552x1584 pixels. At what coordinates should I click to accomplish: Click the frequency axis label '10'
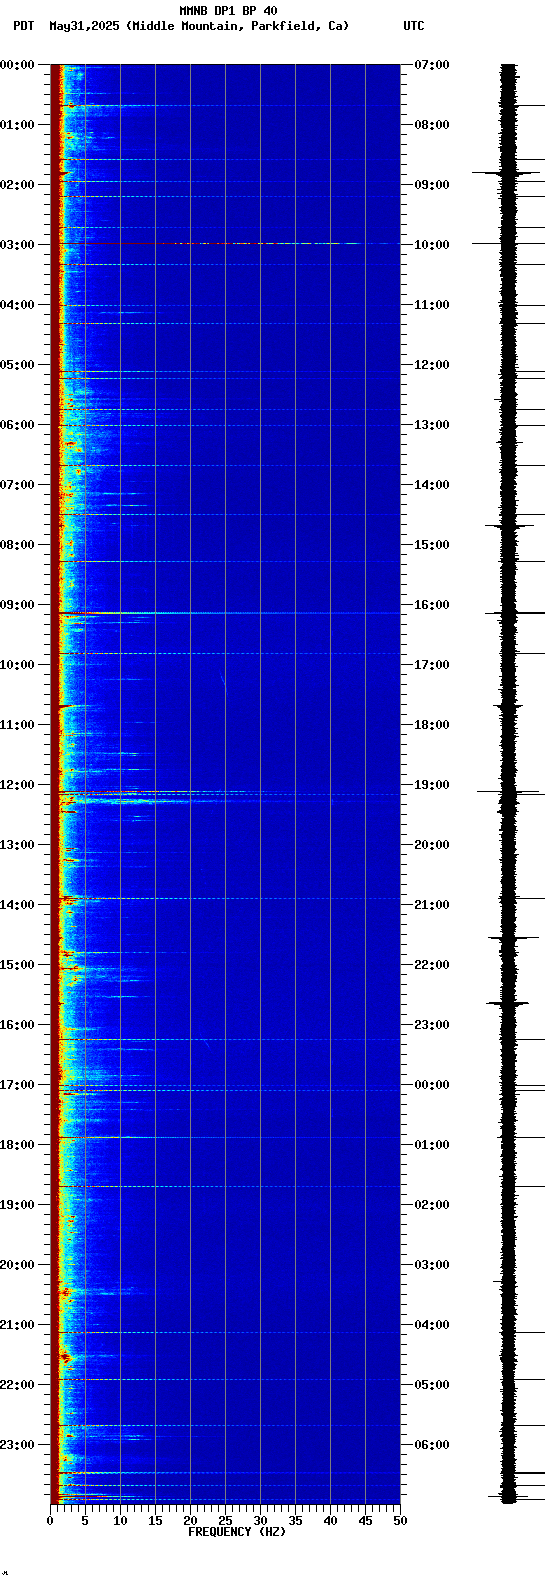tap(120, 1521)
